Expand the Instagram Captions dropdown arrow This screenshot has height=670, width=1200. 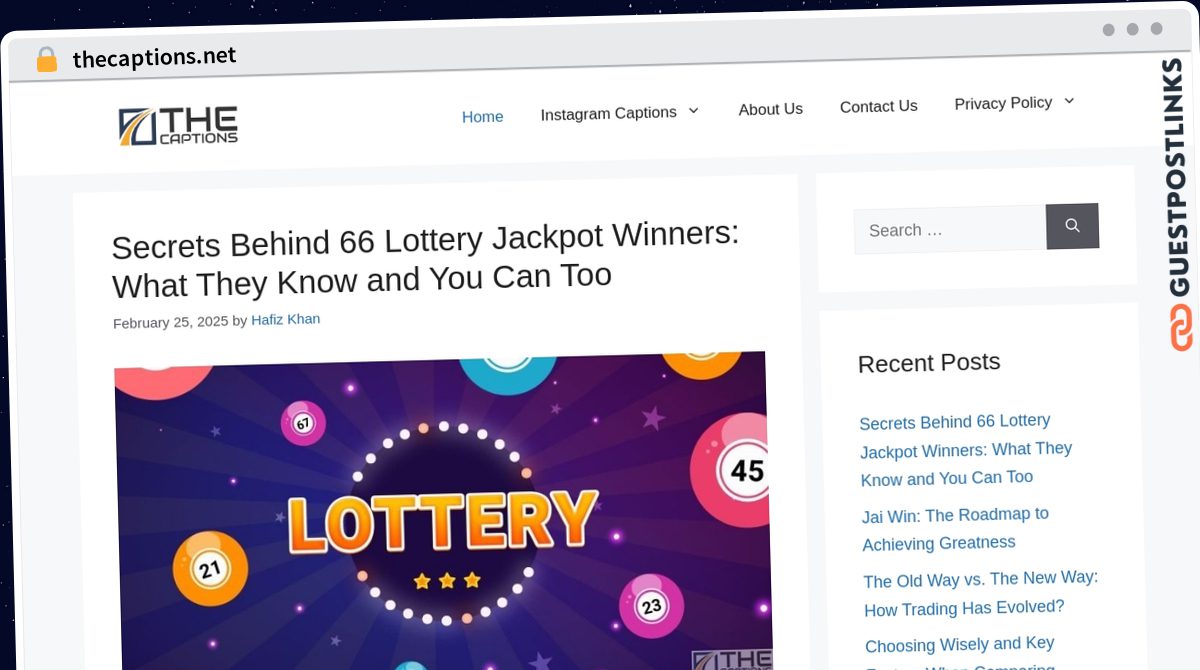(693, 110)
